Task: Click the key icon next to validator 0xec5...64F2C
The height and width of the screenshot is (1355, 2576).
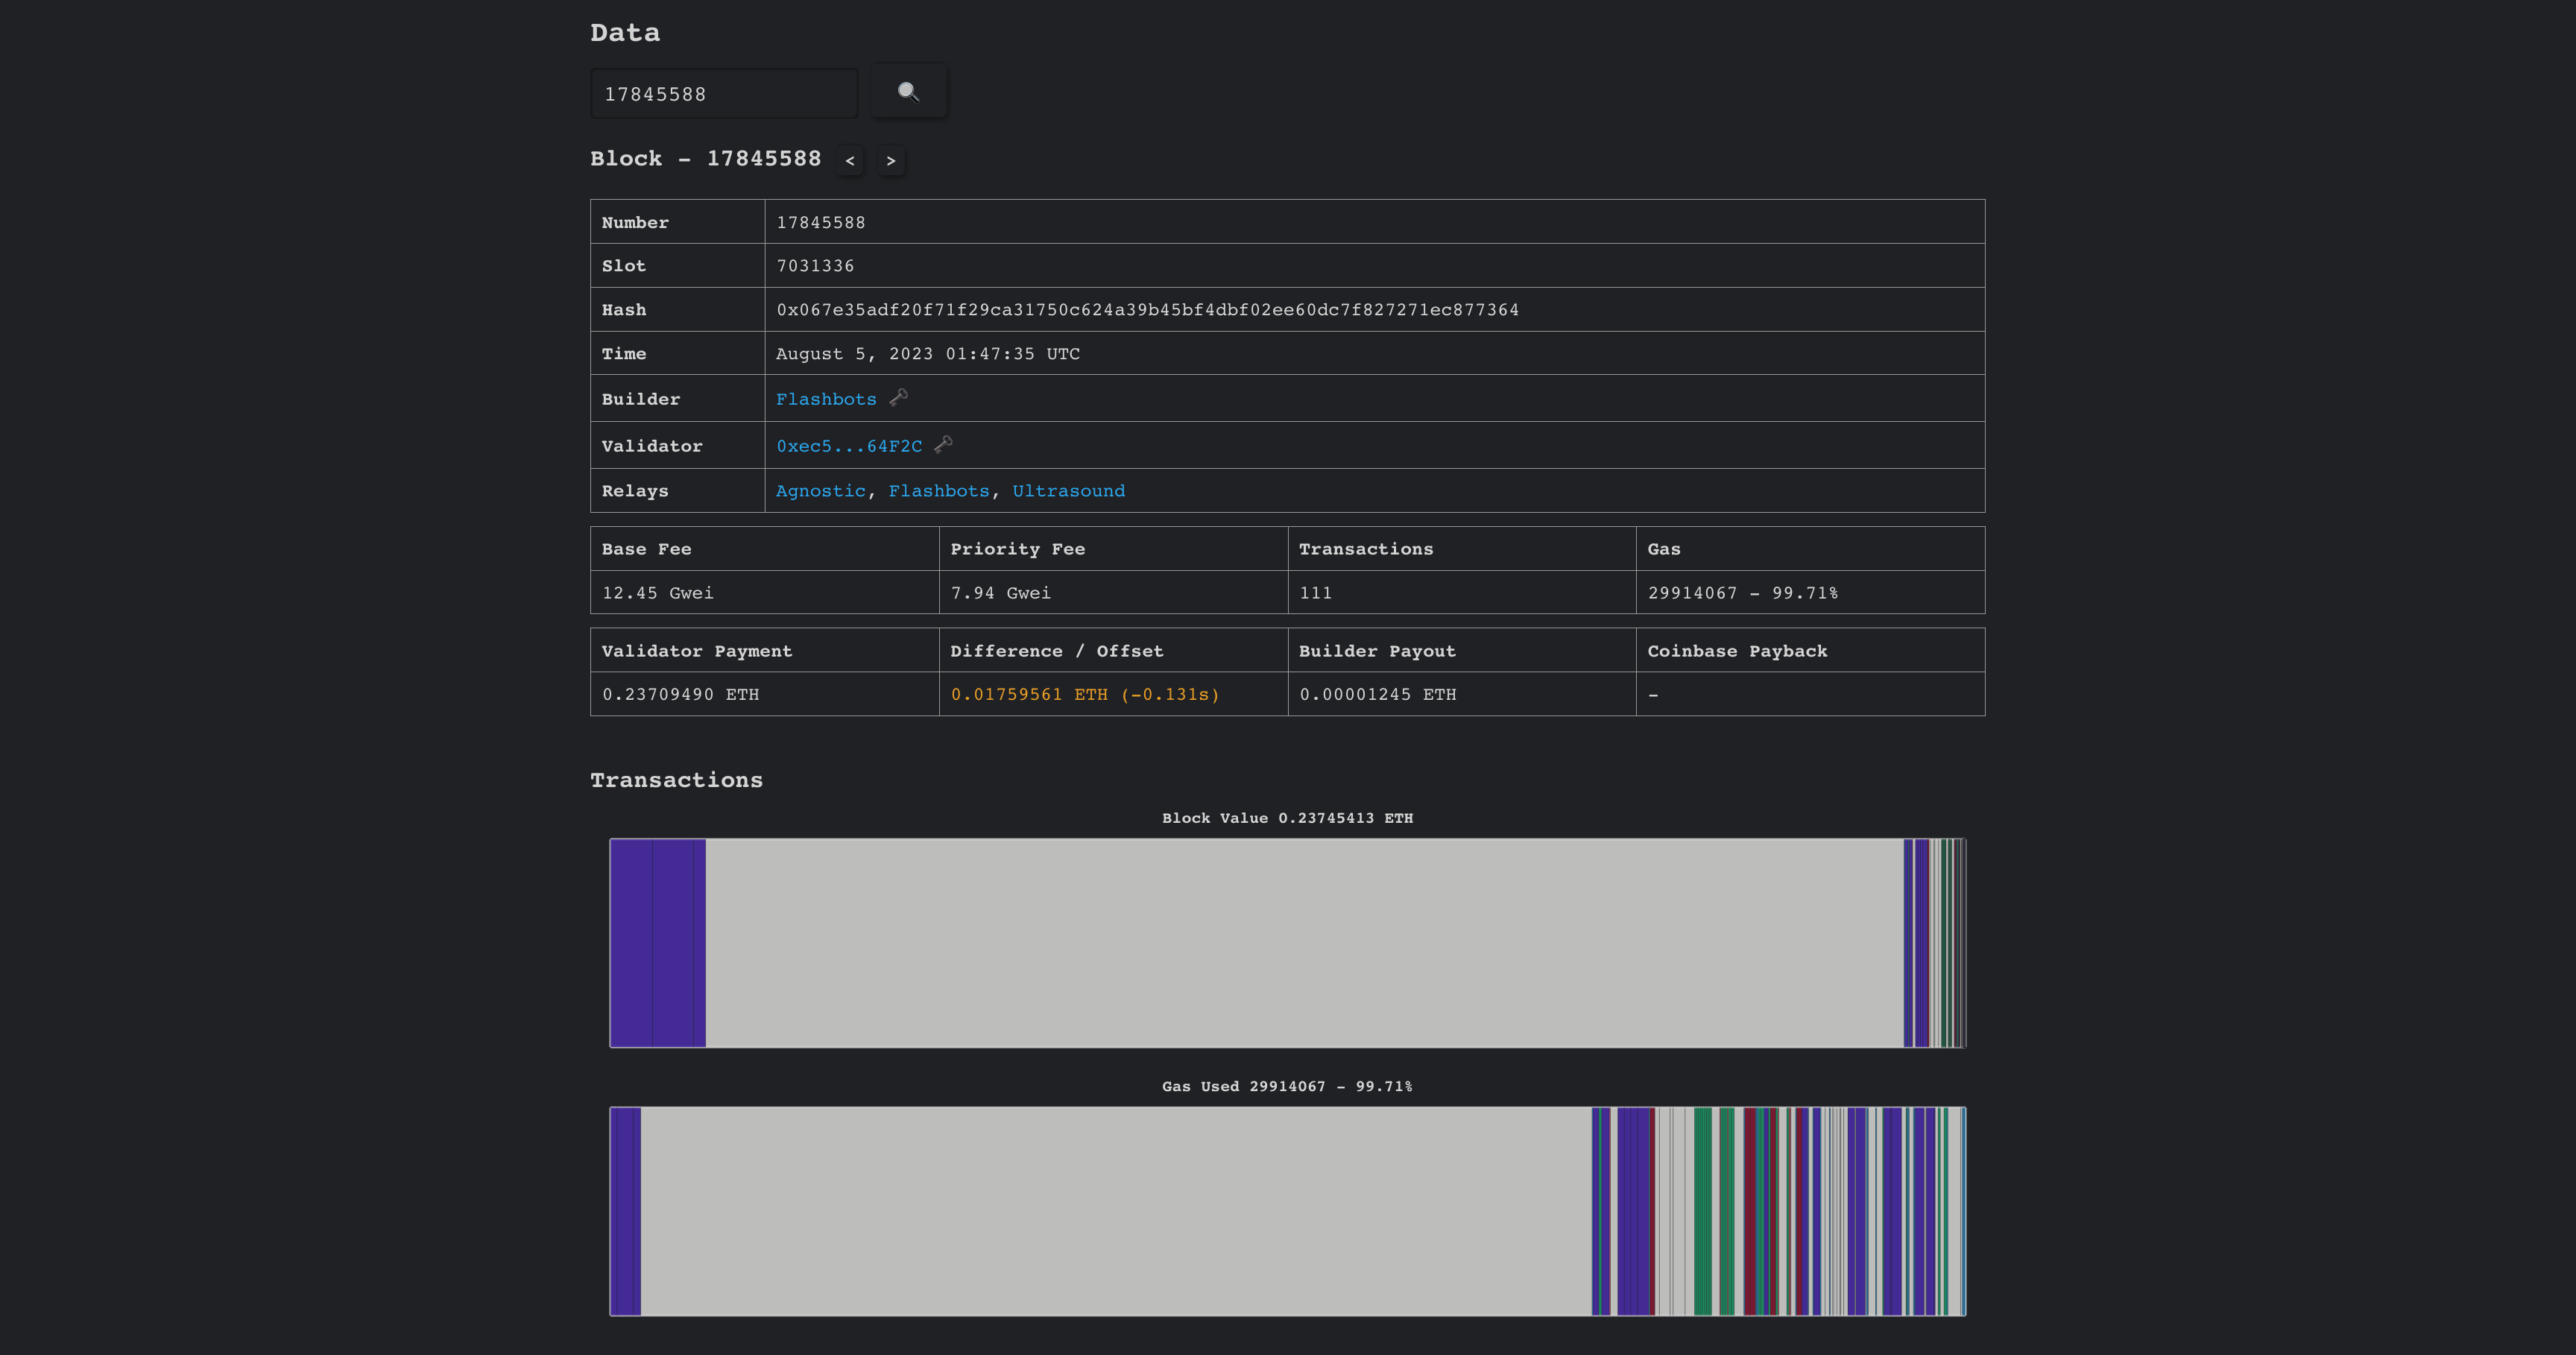Action: [x=943, y=445]
